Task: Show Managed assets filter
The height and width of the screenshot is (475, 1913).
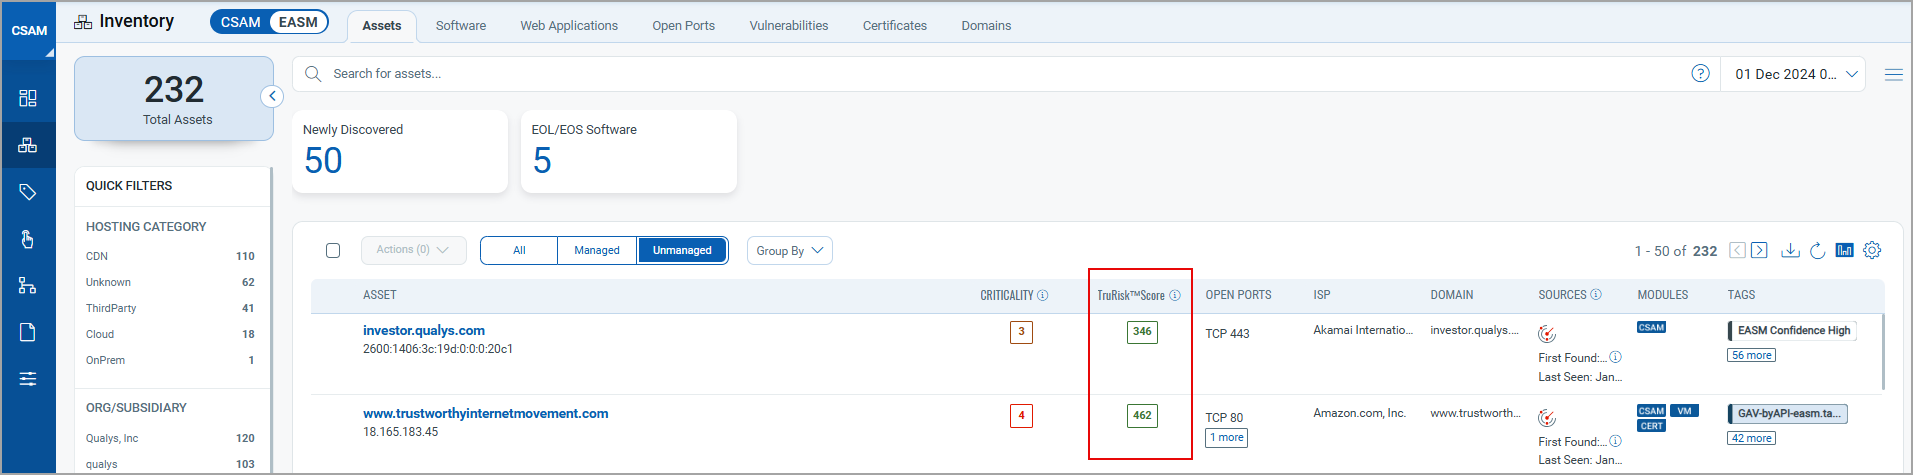Action: coord(597,250)
